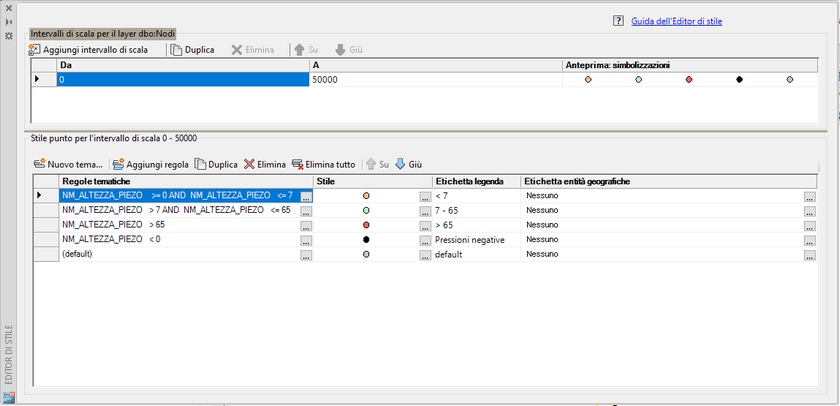Open style editor for '> 65' rule
The image size is (840, 406).
(x=425, y=226)
